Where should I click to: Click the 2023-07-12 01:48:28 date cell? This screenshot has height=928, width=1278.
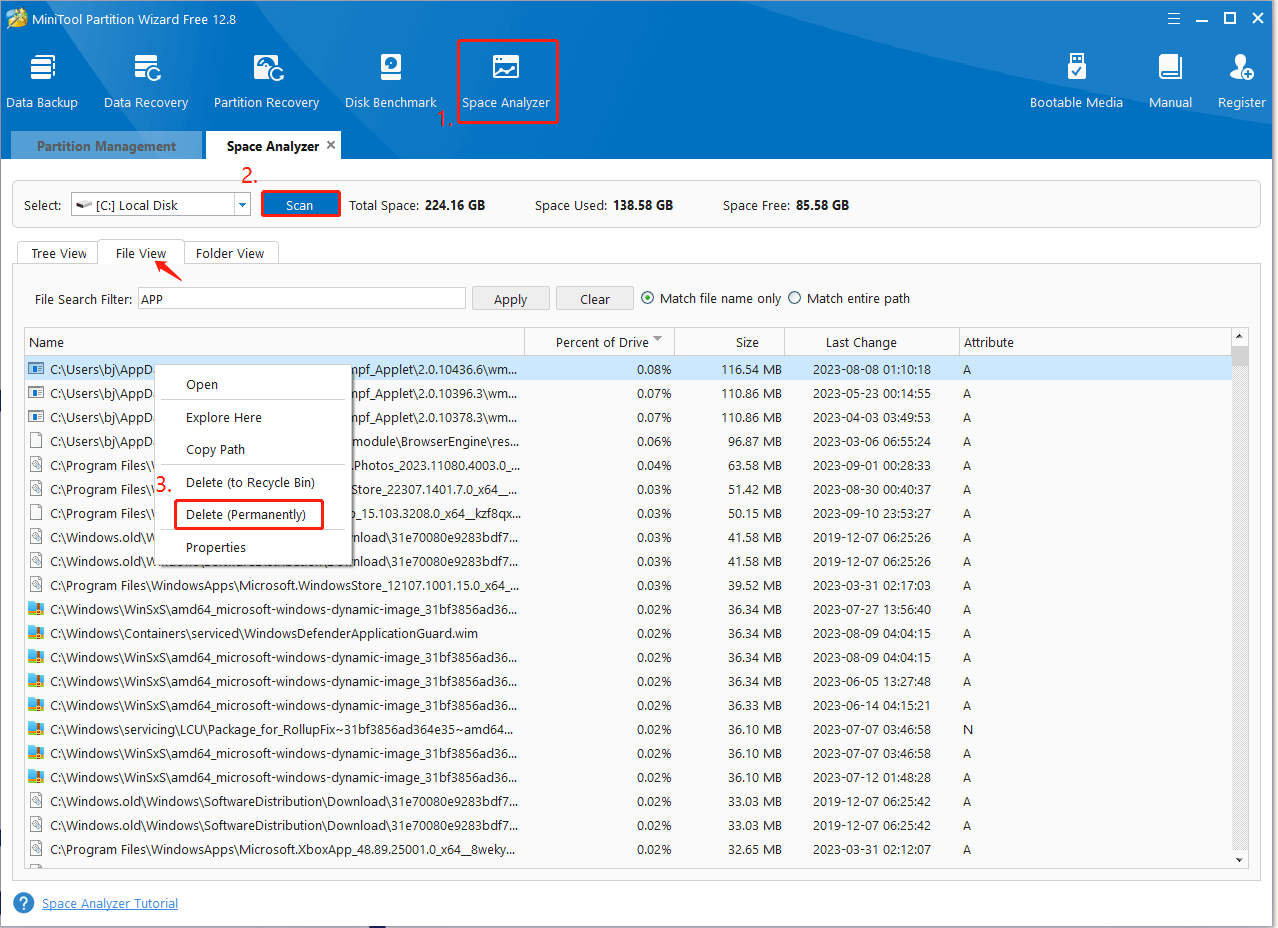[x=872, y=777]
